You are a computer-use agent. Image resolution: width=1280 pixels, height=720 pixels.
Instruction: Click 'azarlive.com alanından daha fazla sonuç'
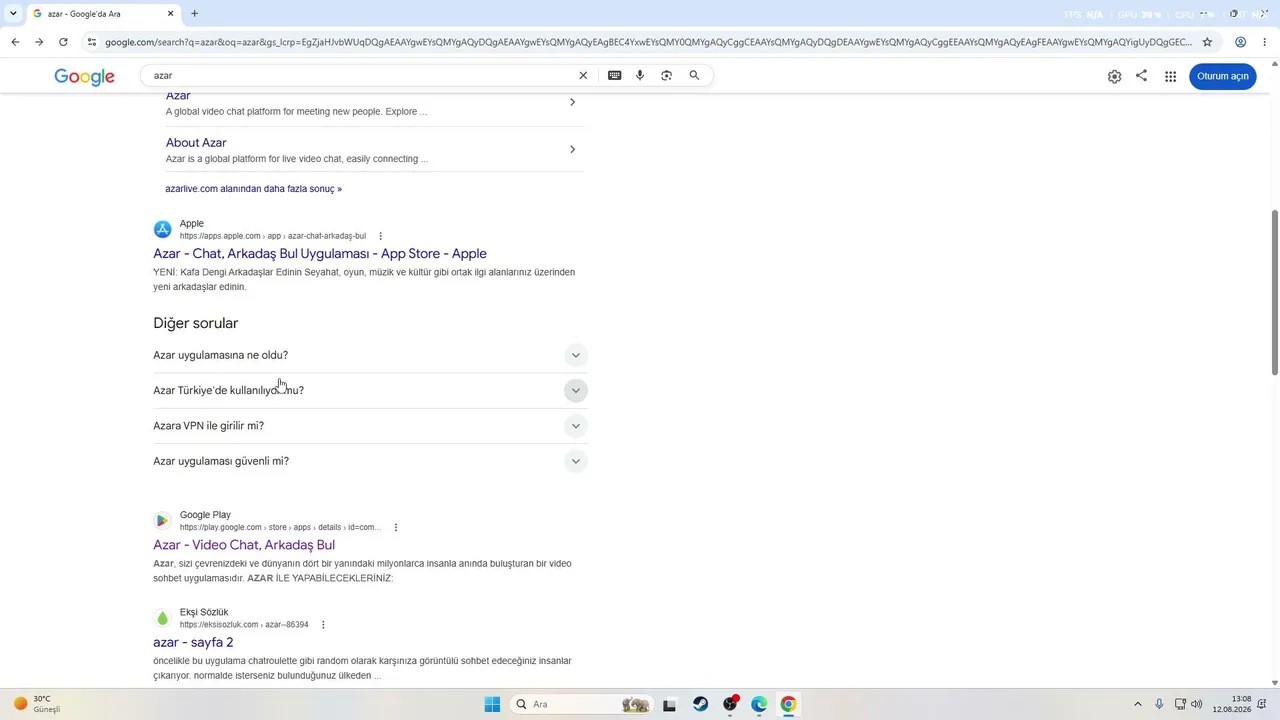pos(253,189)
